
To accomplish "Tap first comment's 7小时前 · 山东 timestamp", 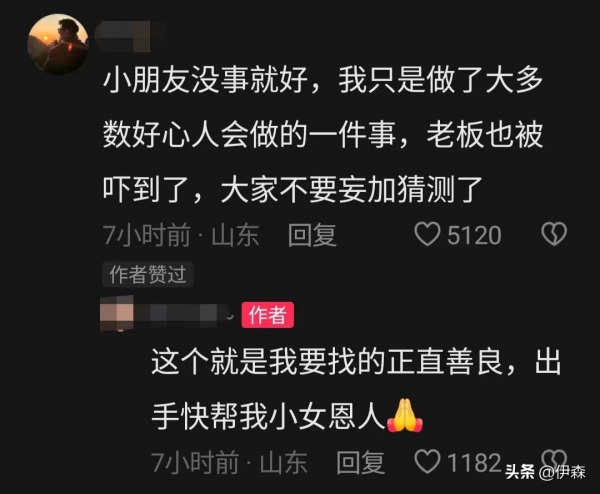I will (181, 235).
